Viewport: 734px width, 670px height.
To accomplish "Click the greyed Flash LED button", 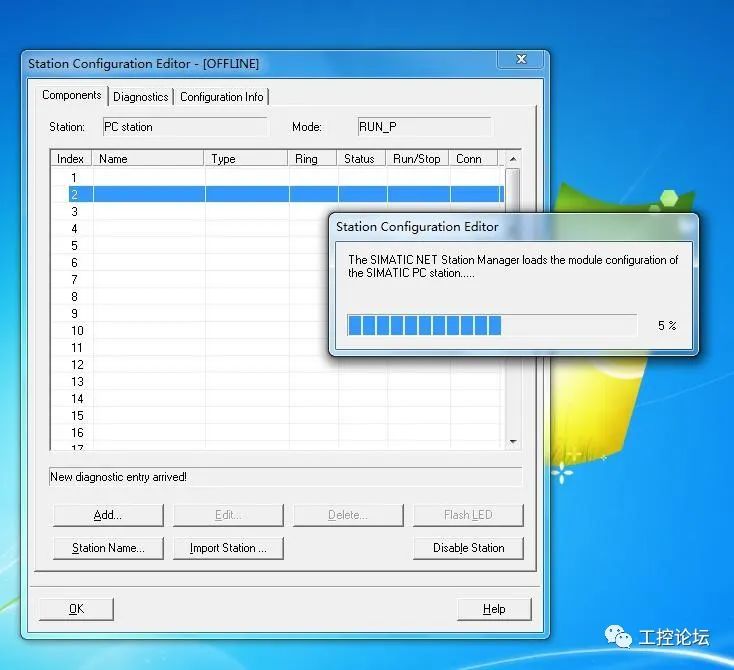I will [x=468, y=515].
